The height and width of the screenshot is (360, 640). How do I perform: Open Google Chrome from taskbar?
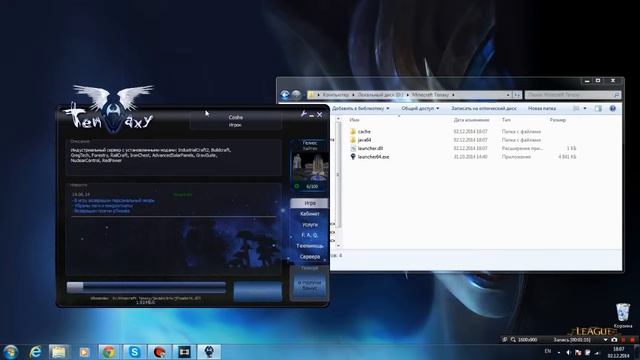click(x=109, y=351)
